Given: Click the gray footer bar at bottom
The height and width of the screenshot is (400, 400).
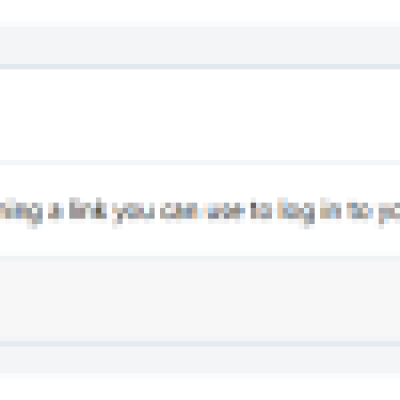Looking at the screenshot, I should click(x=200, y=360).
